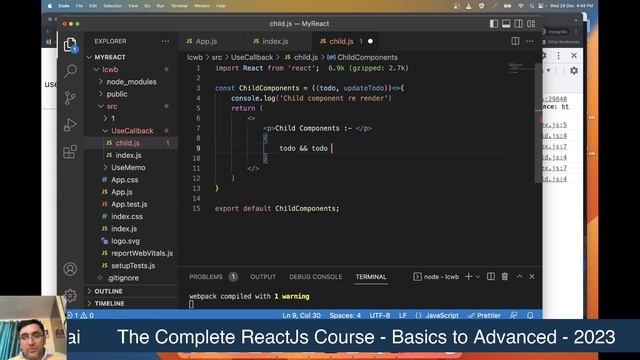Open the Customize Layout icon

pos(531,24)
